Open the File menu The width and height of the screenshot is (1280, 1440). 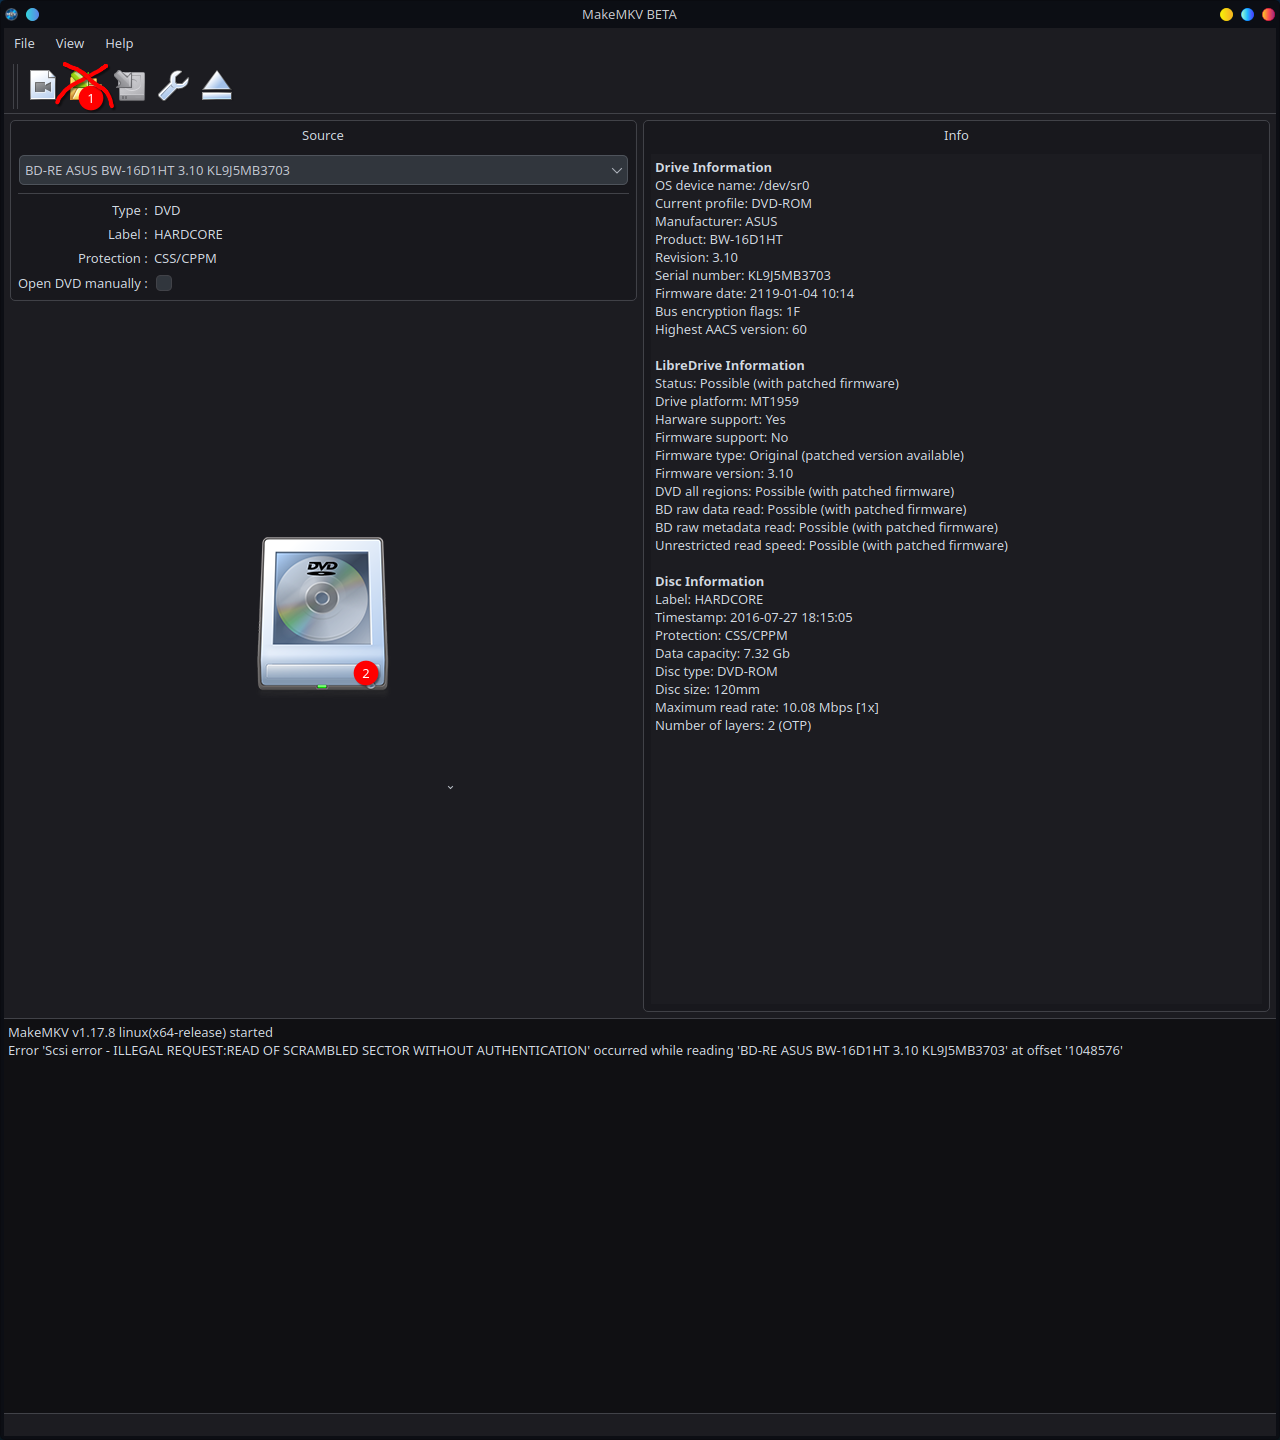click(24, 43)
